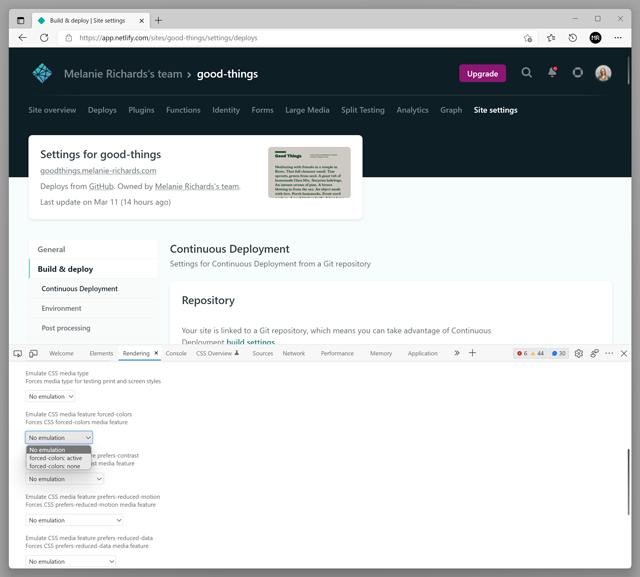Open the browser History icon
This screenshot has width=640, height=577.
point(573,38)
